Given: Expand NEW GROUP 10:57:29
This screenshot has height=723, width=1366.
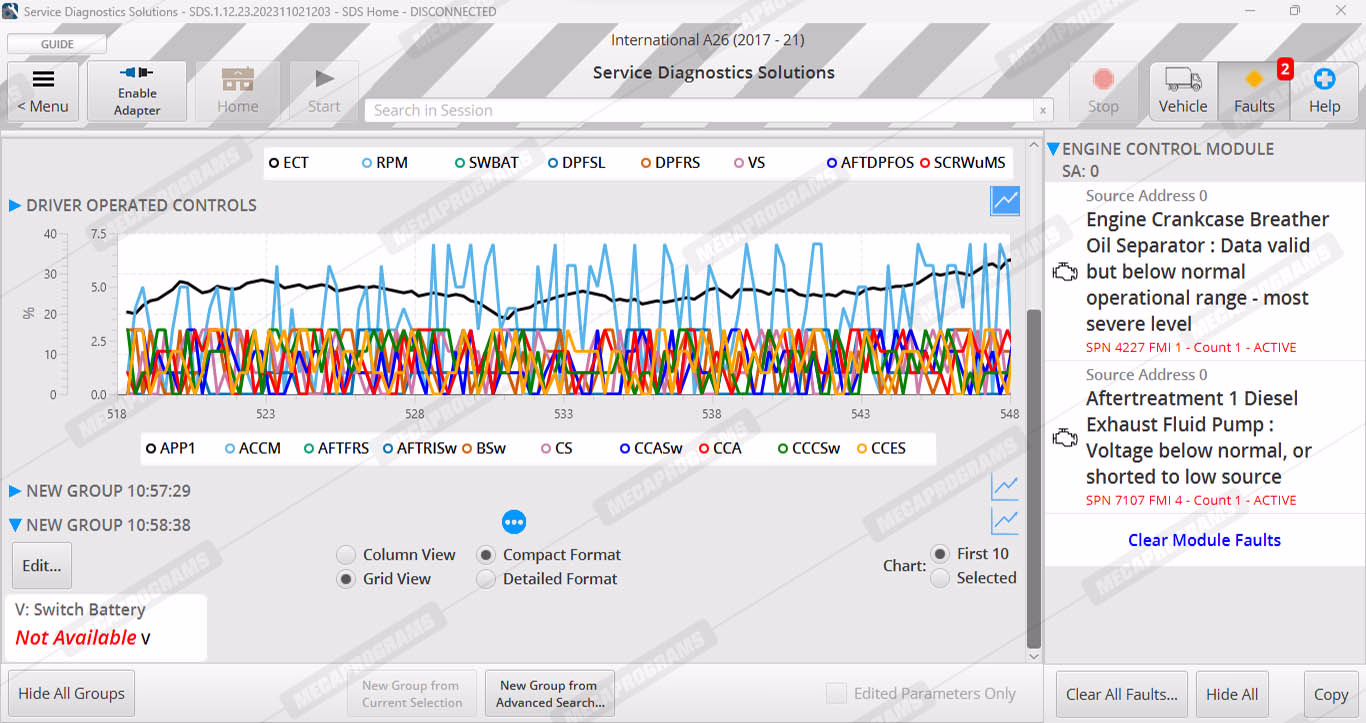Looking at the screenshot, I should tap(15, 491).
